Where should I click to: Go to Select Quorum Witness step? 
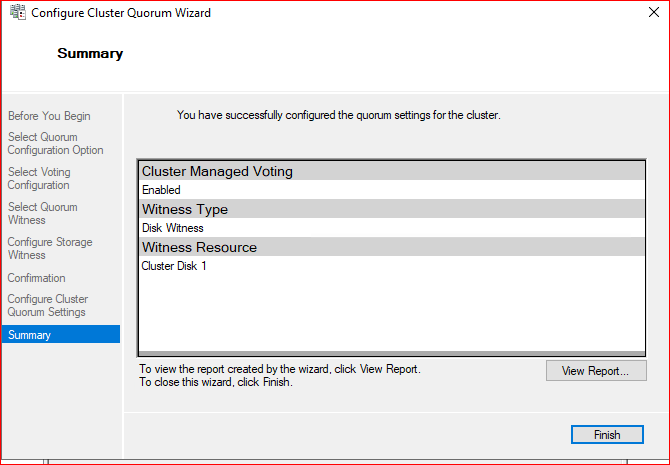pos(43,213)
